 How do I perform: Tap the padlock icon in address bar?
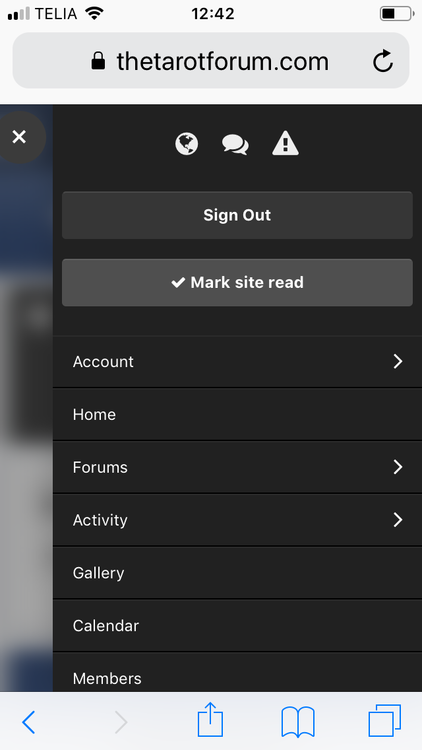[x=98, y=61]
